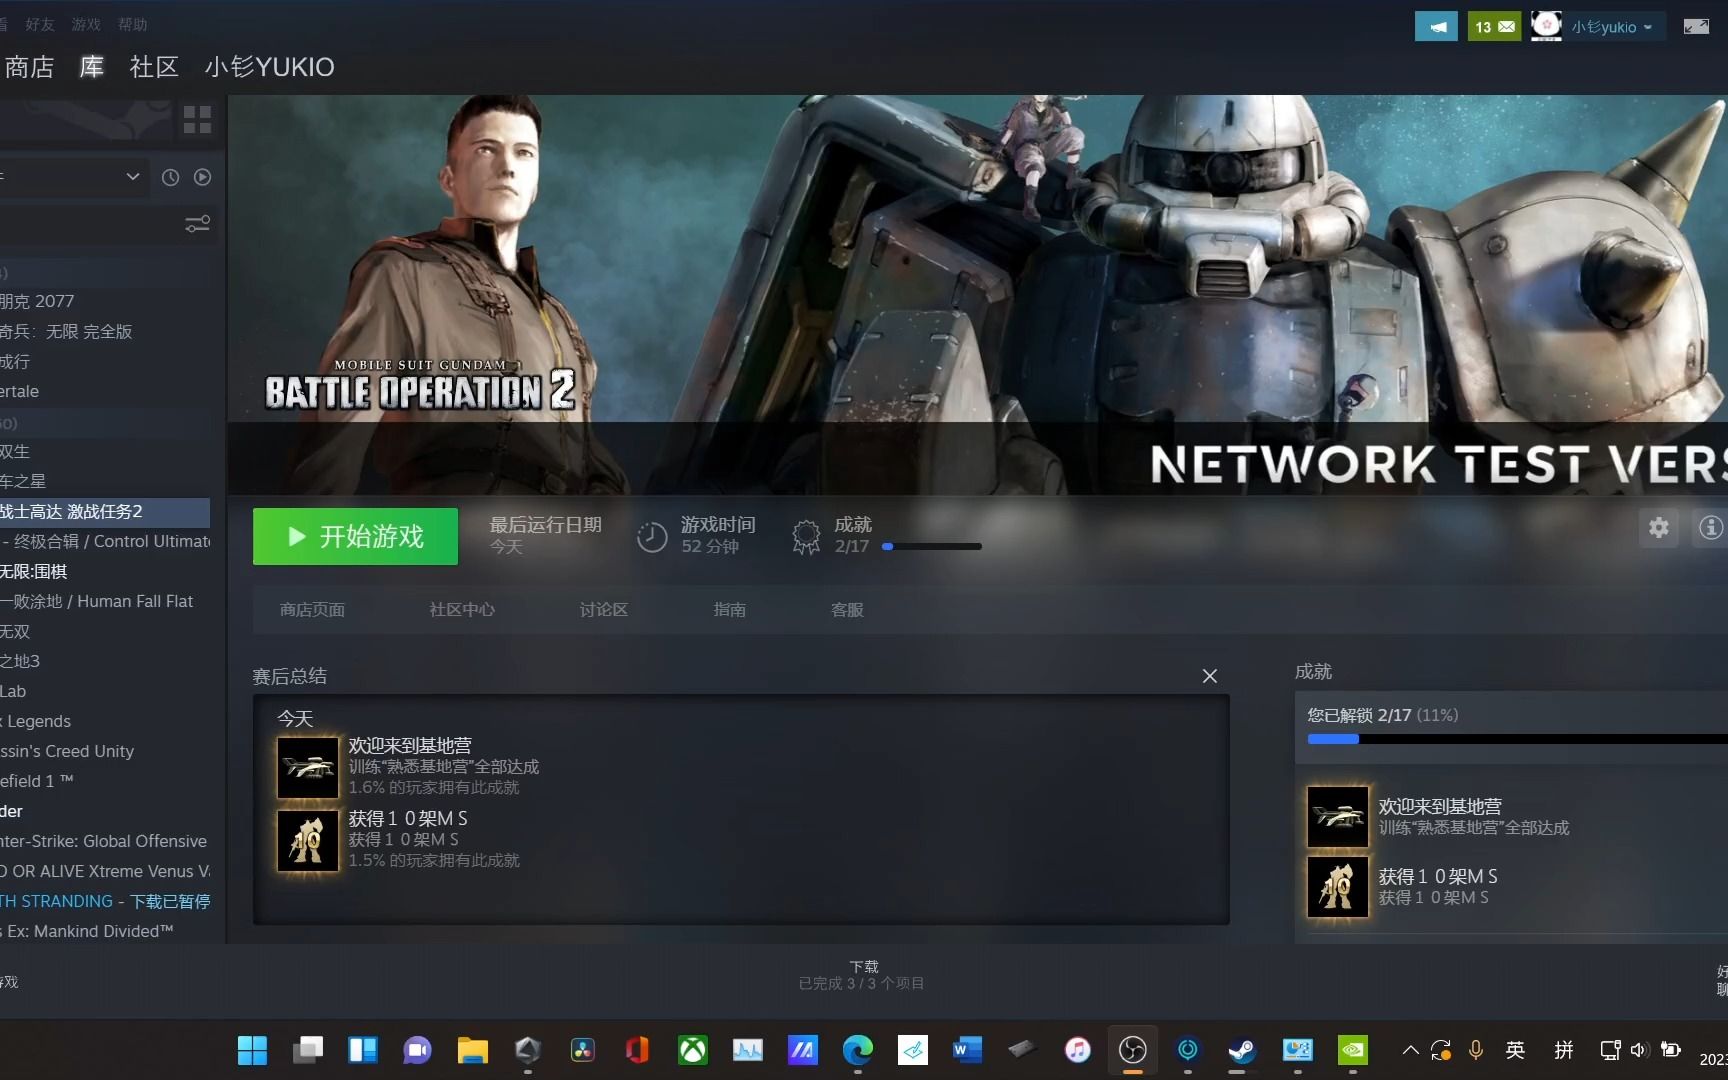Open the 下载 downloads status
1728x1080 pixels.
pyautogui.click(x=862, y=975)
